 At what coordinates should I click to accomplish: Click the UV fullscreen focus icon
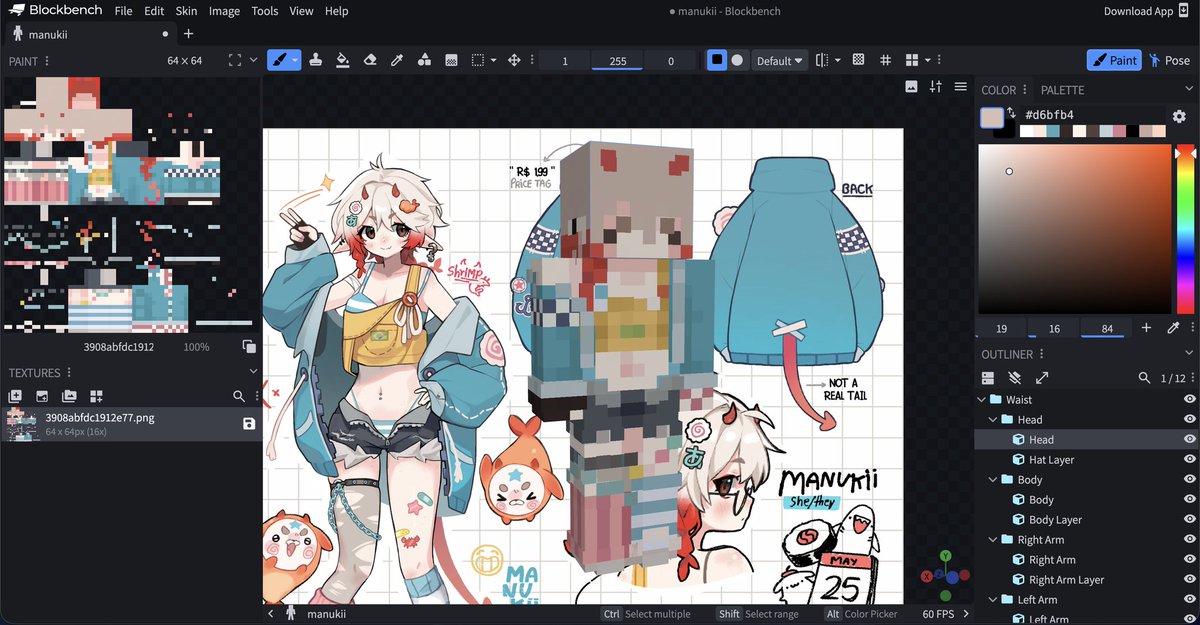pyautogui.click(x=235, y=60)
